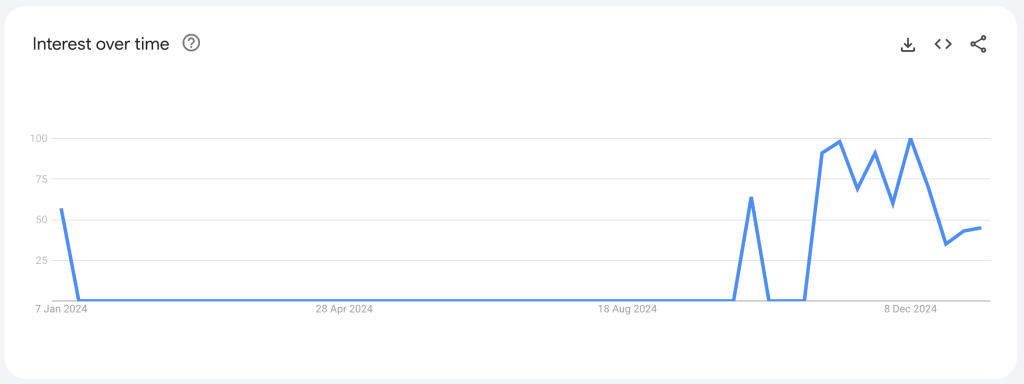
Task: Click the '8 Dec 2024' axis label
Action: click(910, 309)
